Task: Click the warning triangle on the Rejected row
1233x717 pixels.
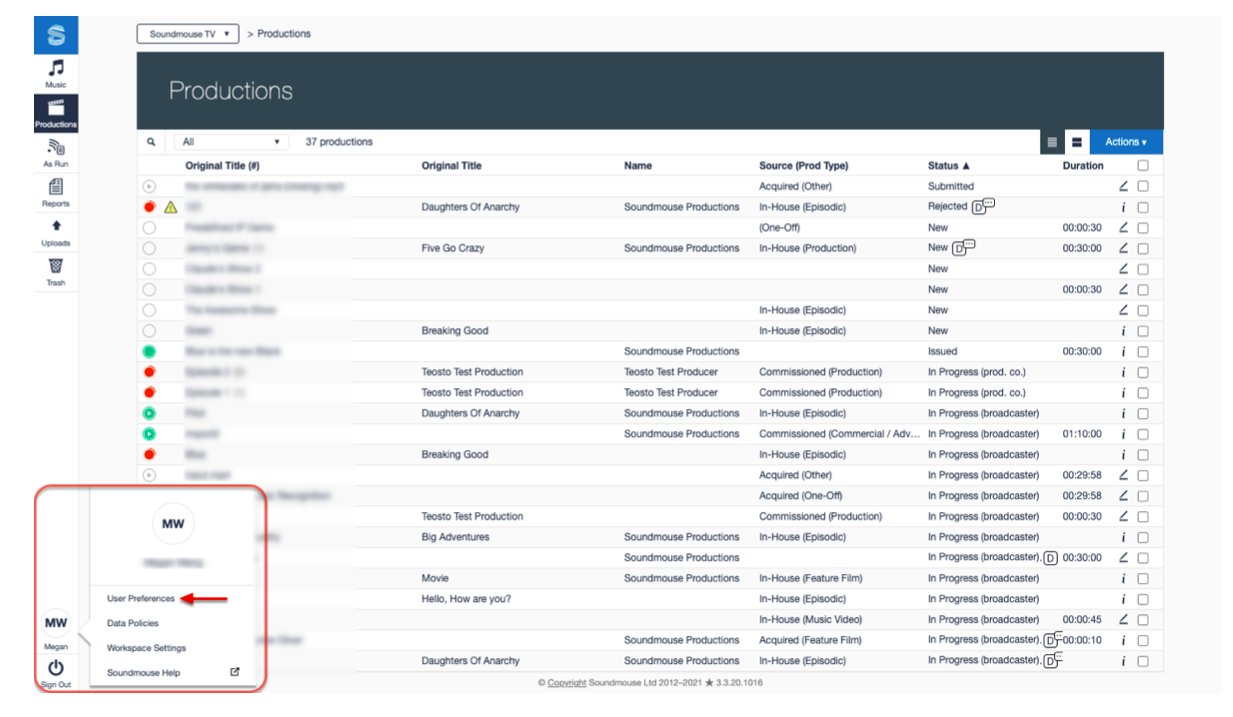Action: coord(170,207)
